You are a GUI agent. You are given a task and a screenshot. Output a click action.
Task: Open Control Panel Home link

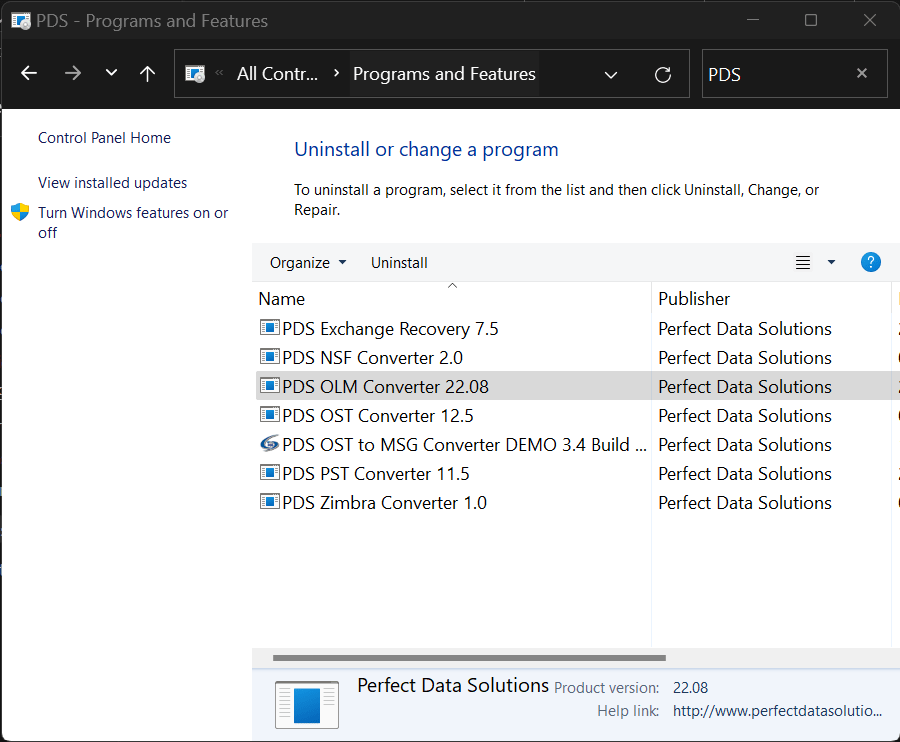pyautogui.click(x=104, y=138)
